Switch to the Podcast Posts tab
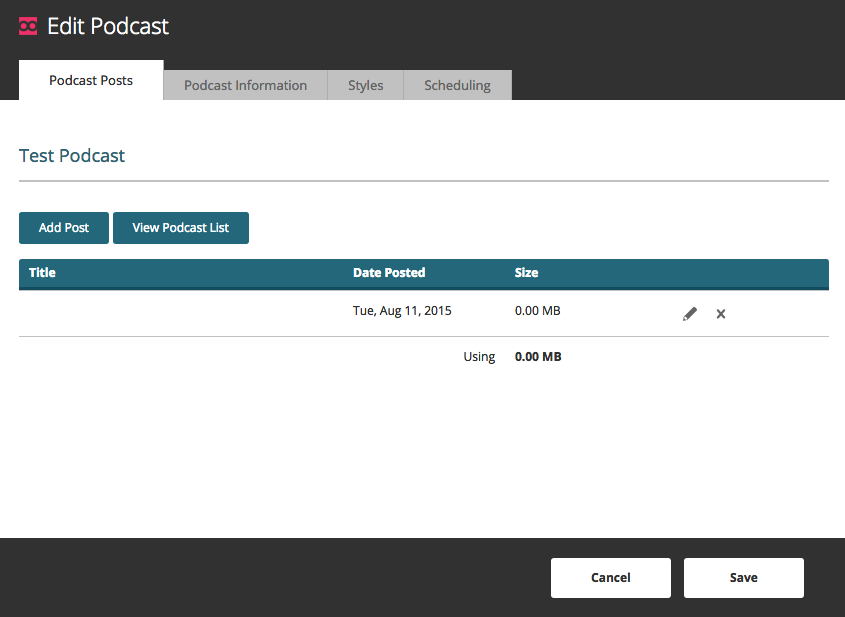The width and height of the screenshot is (845, 617). [x=91, y=81]
